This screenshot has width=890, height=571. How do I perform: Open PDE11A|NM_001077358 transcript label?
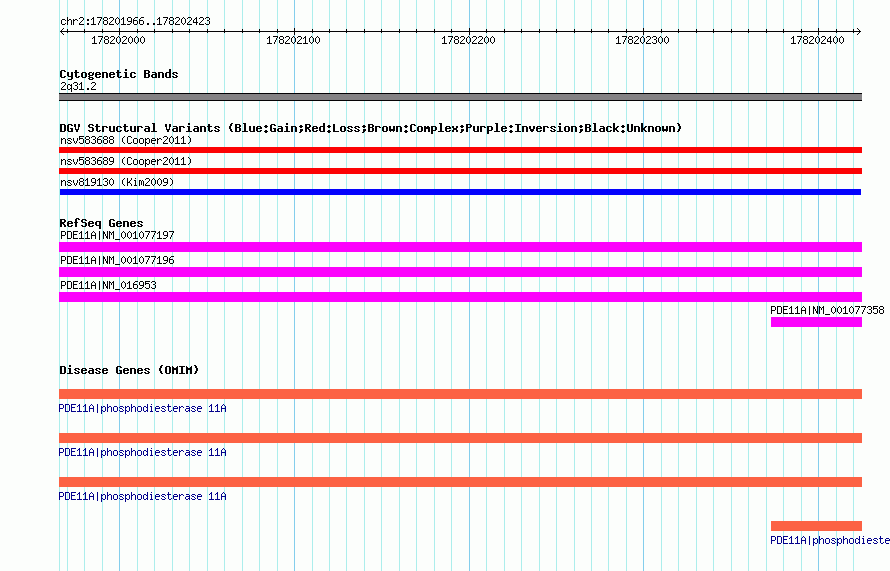click(x=827, y=310)
